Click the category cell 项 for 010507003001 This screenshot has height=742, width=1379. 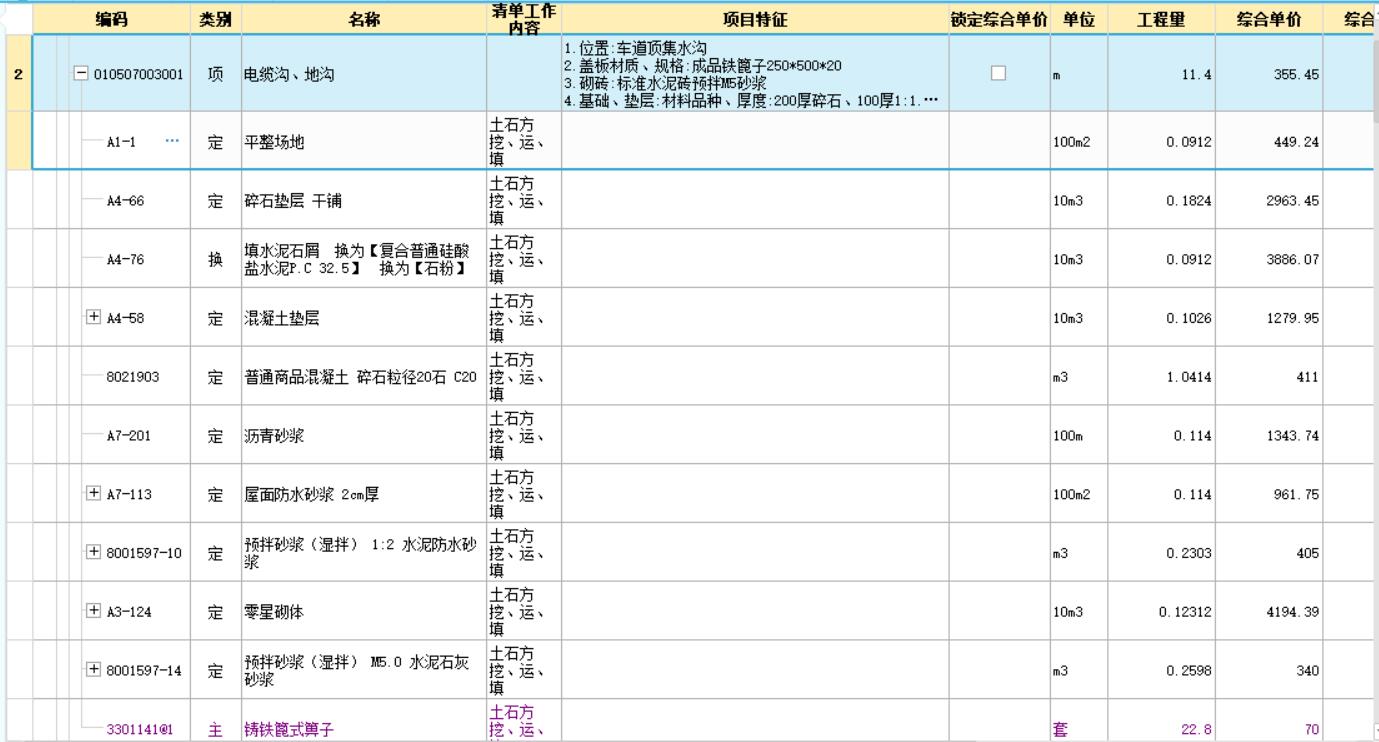tap(215, 74)
